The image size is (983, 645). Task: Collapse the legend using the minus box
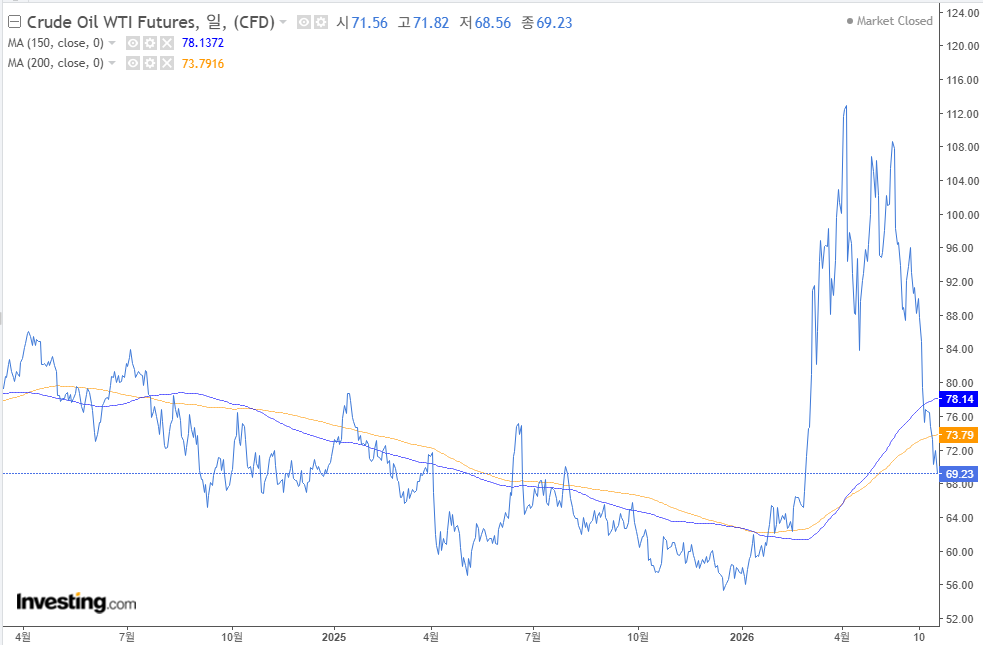[14, 23]
